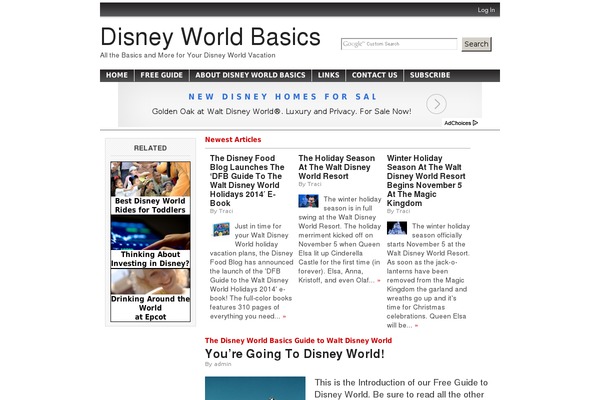Click author Traci under The Holiday Season

click(x=315, y=184)
